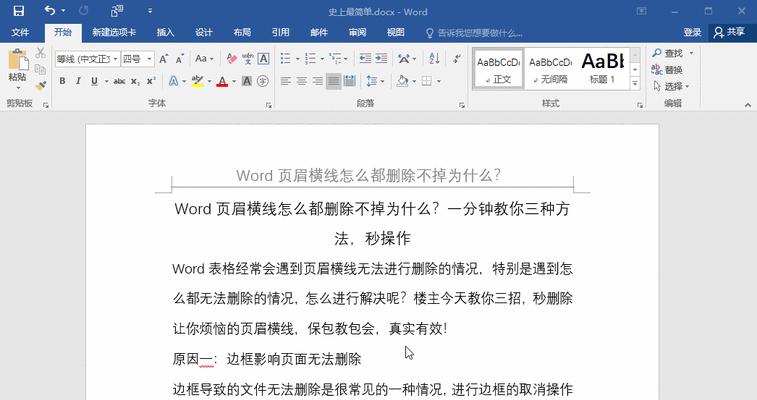Screen dimensions: 757x400
Task: Toggle strikethrough abc formatting
Action: tap(119, 81)
